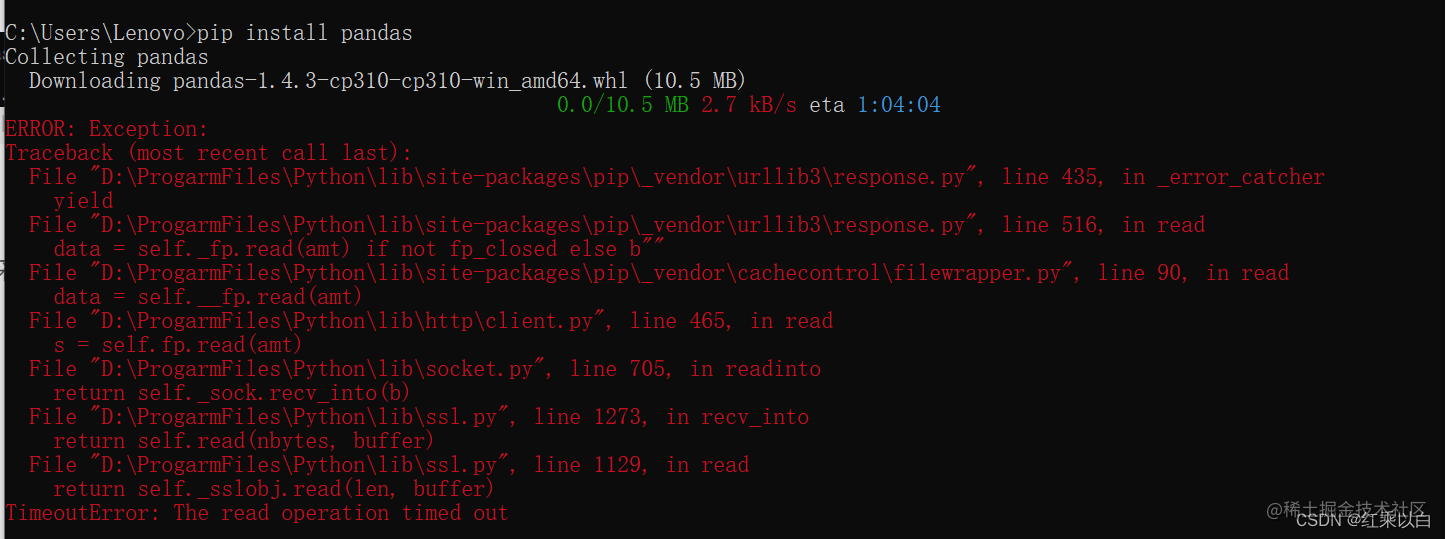Click the ssl.py line 1129 path
Image resolution: width=1446 pixels, height=539 pixels.
tap(303, 465)
